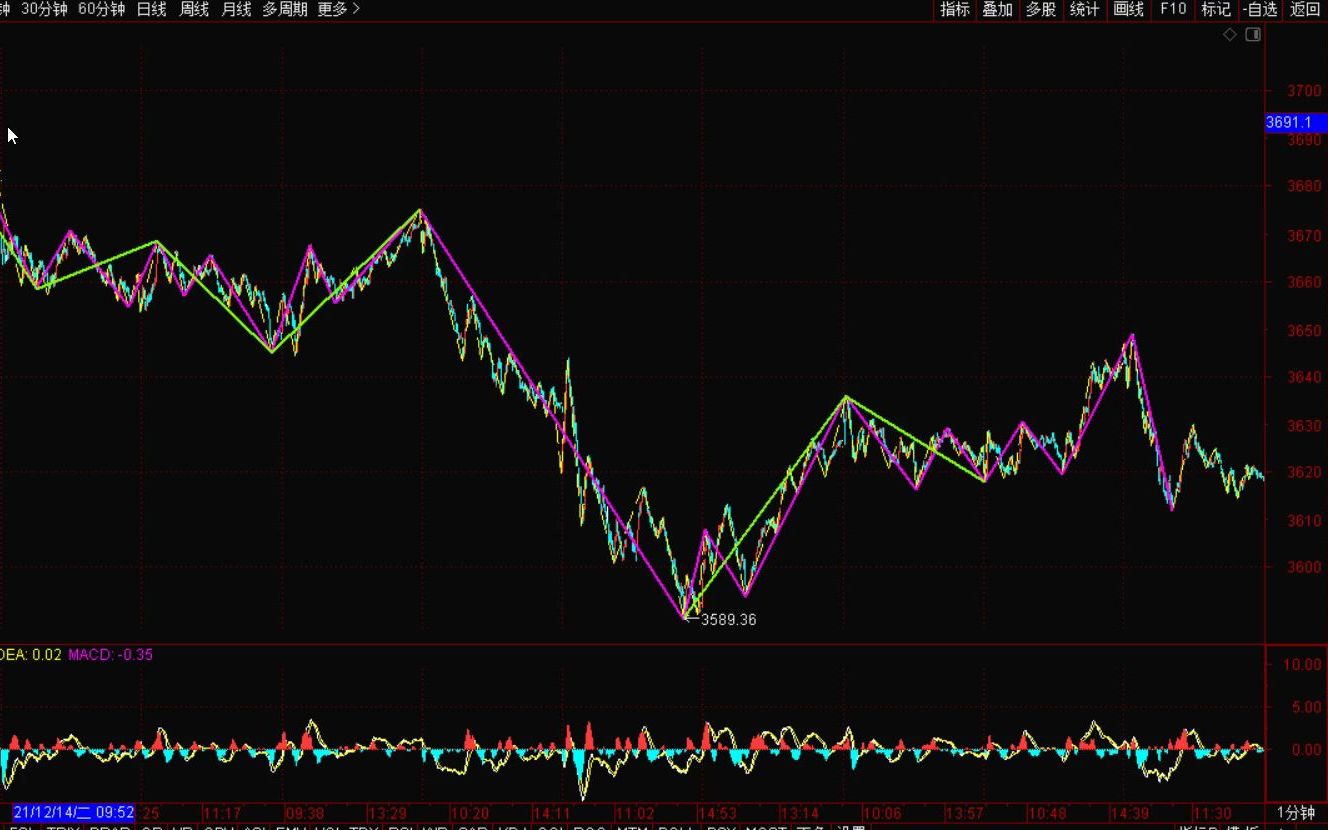Click the diamond marker icon above the chart
The image size is (1328, 830).
(1230, 34)
